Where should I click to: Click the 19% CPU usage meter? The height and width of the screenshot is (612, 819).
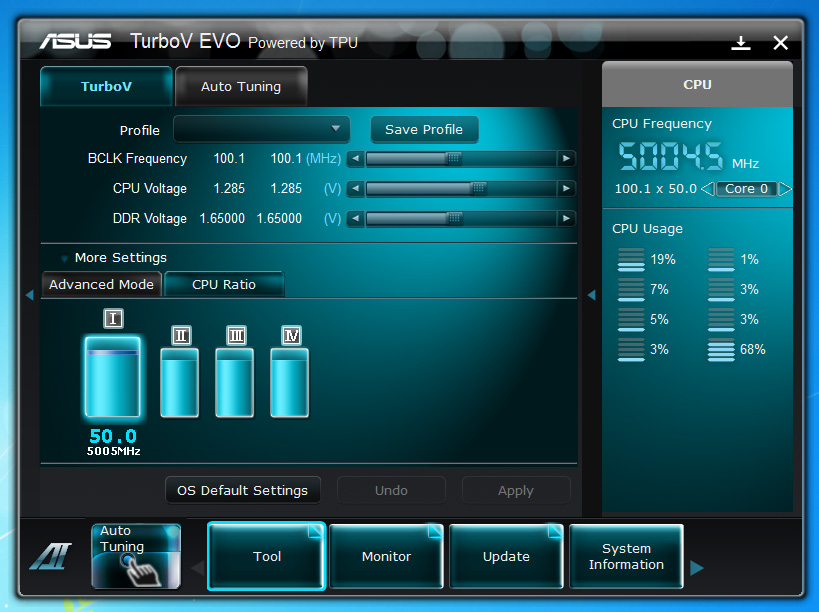[x=631, y=260]
